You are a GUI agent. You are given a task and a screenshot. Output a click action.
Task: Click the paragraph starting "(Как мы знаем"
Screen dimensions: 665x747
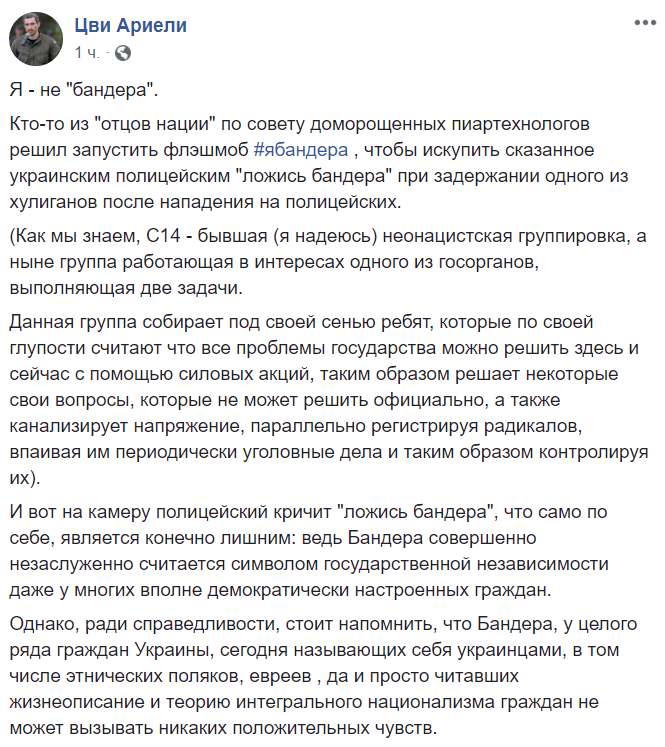[330, 261]
